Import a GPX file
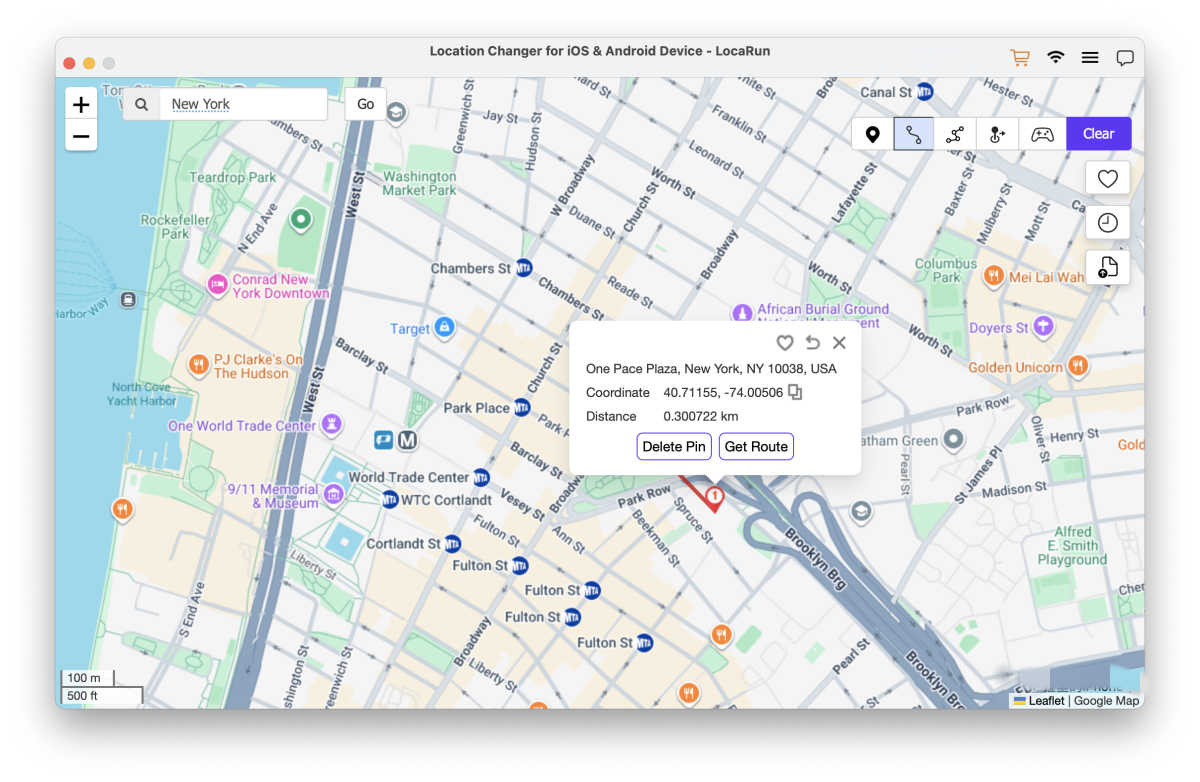Screen dimensions: 1200x782 point(1107,267)
